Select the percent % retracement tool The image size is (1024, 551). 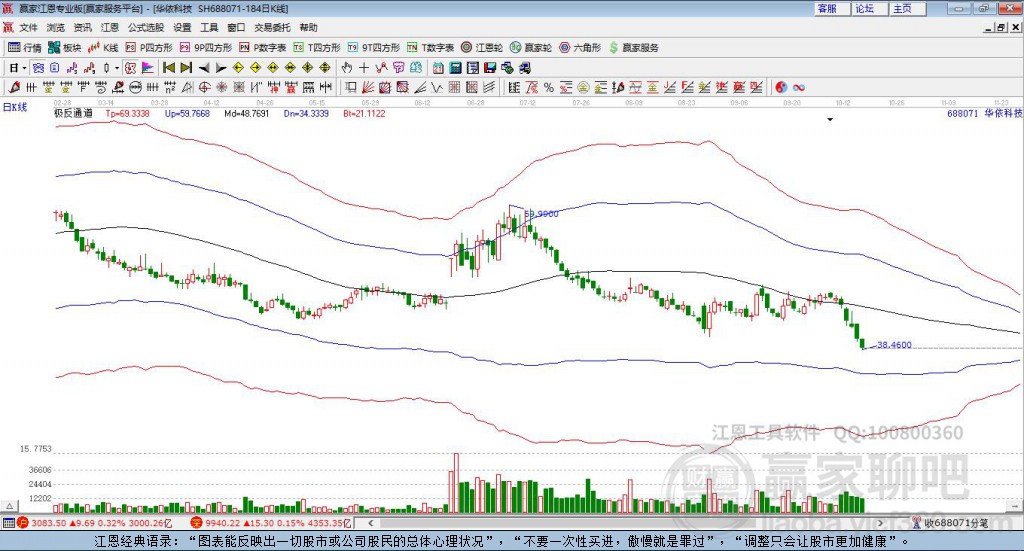point(549,87)
